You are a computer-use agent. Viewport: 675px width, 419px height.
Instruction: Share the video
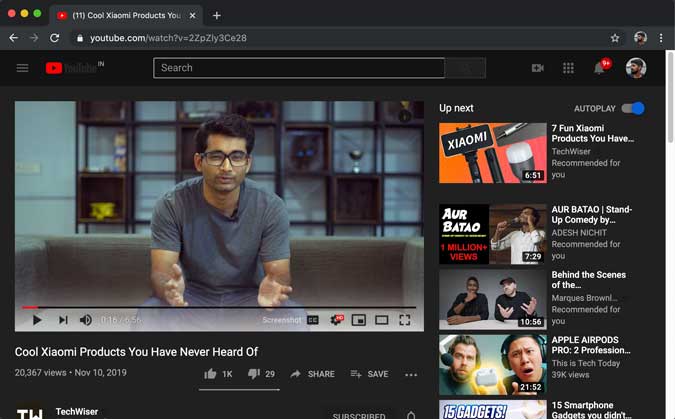[313, 374]
